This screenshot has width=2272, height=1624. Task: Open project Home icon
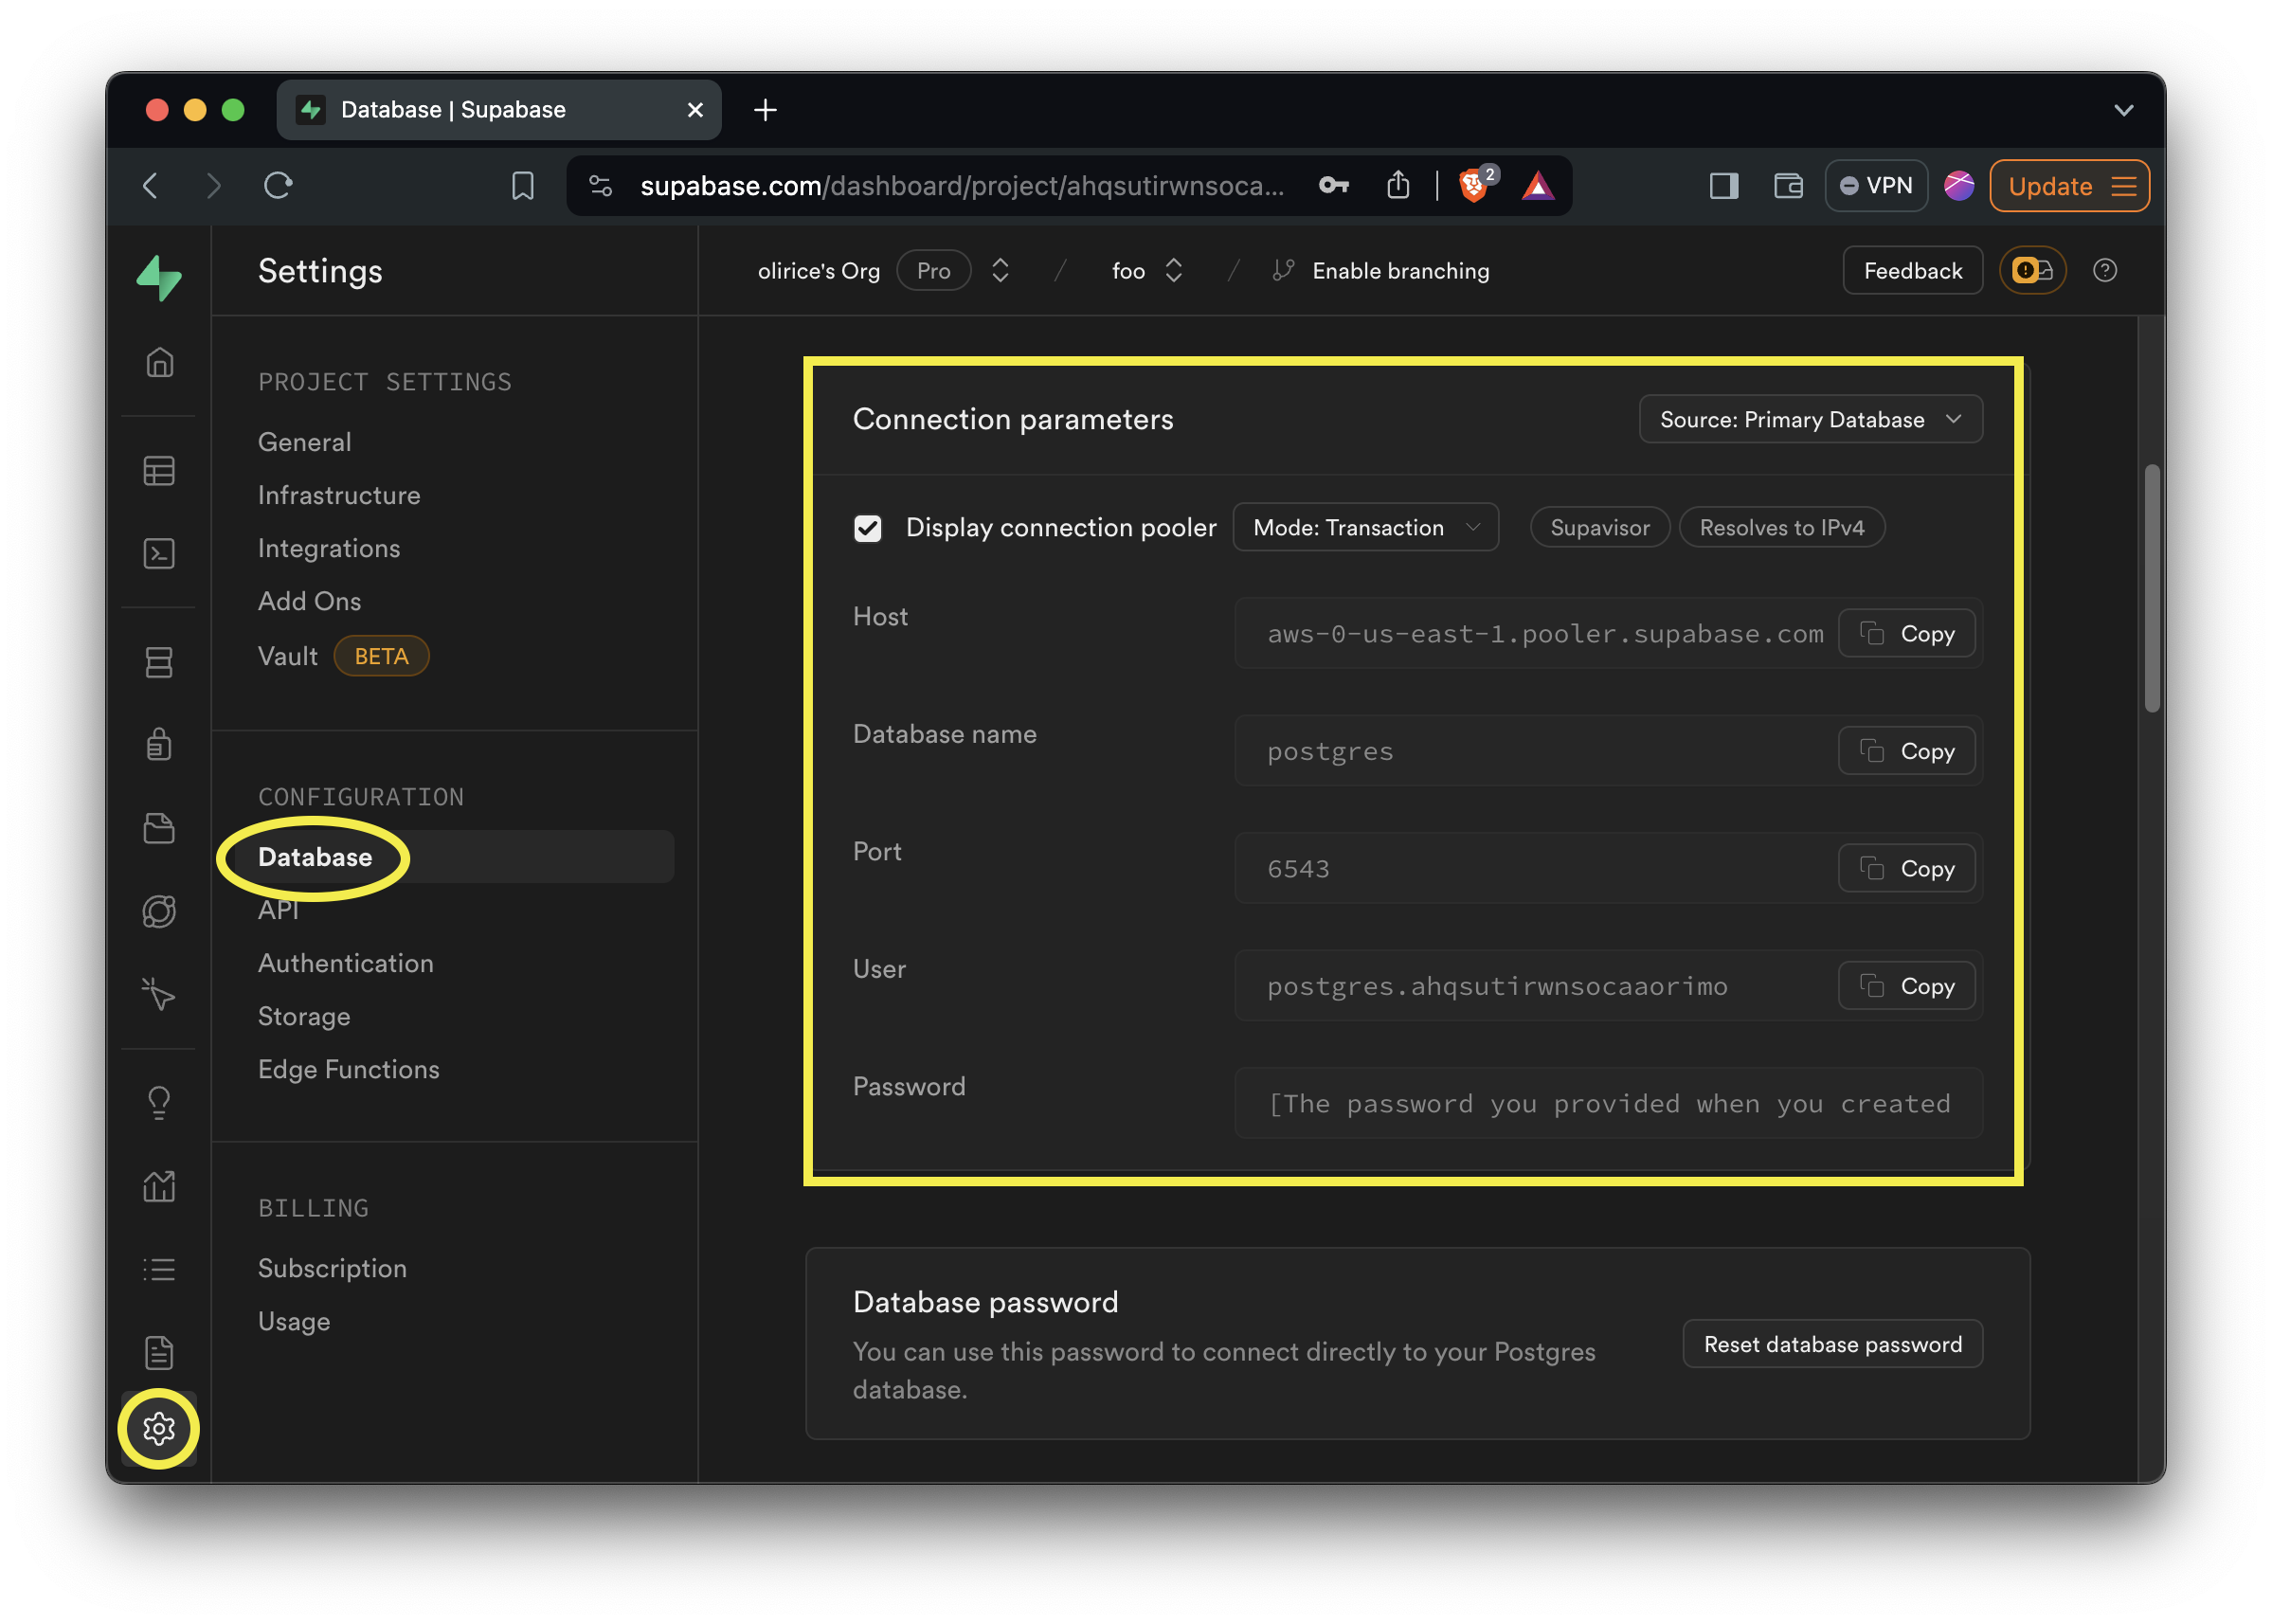(159, 362)
